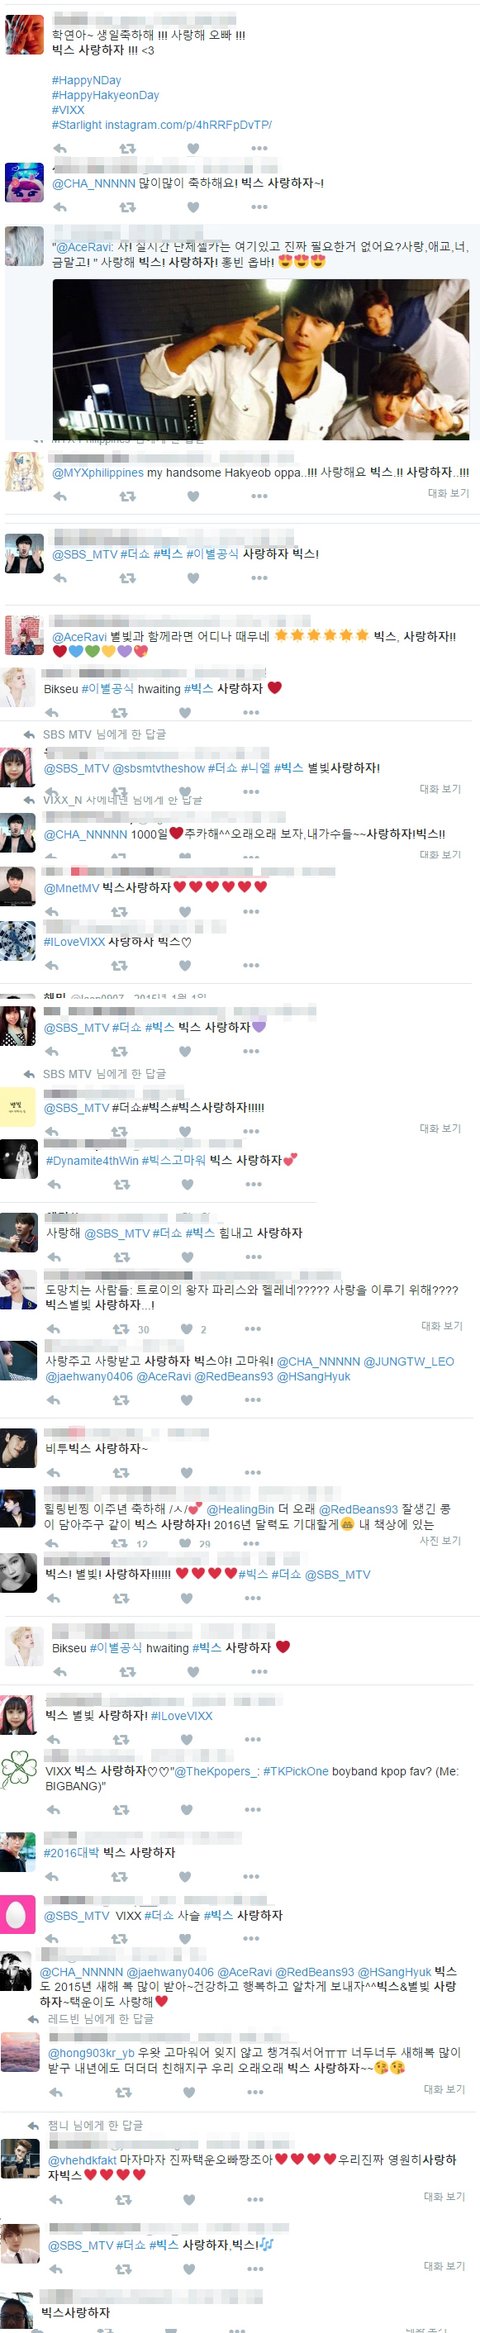Open the group selfie photo in @AceRavi quote tweet
This screenshot has height=2333, width=480.
pos(260,359)
